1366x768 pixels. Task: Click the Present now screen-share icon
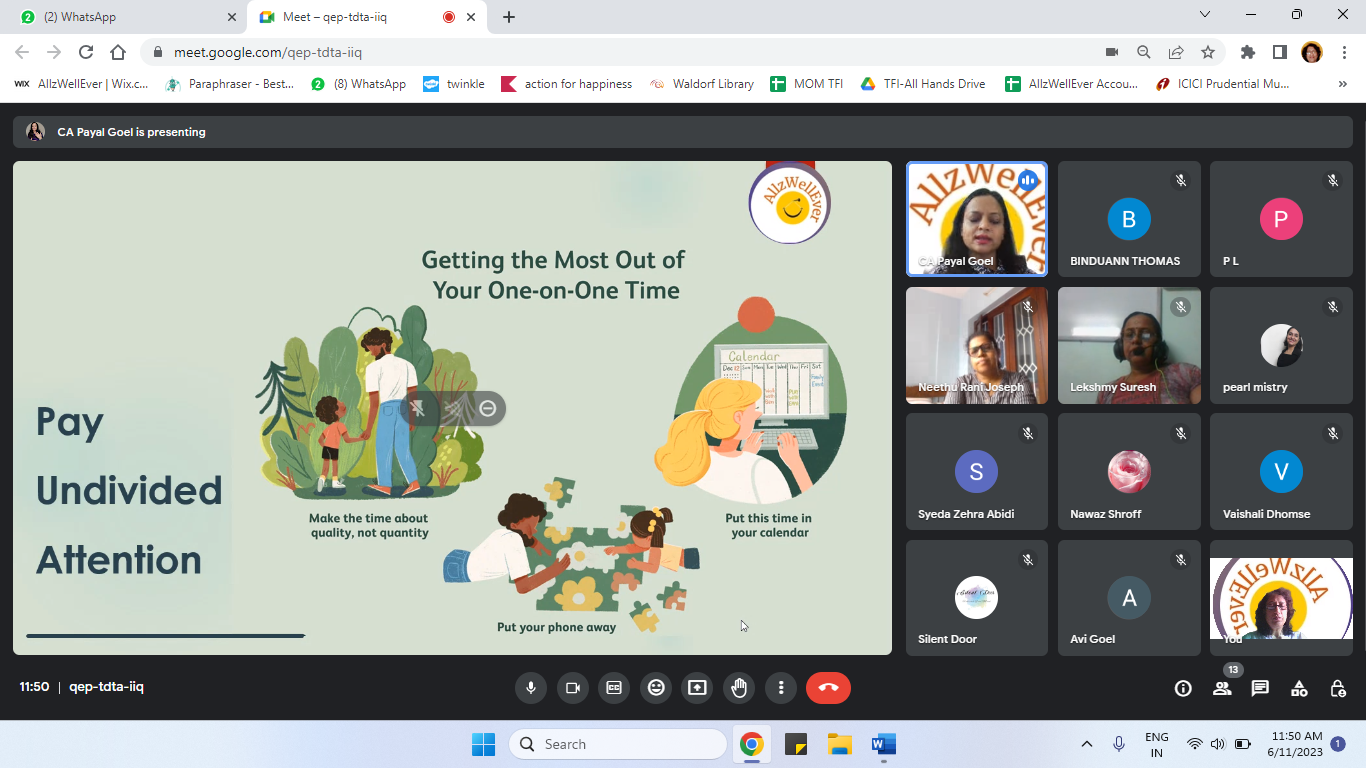click(x=697, y=688)
